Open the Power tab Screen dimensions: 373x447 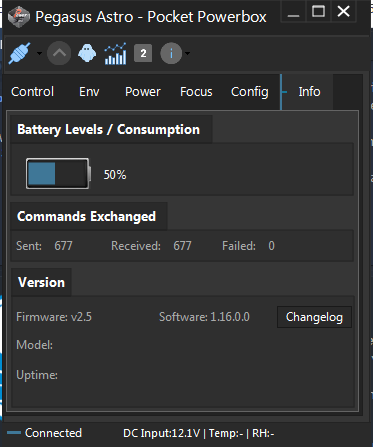(x=143, y=92)
